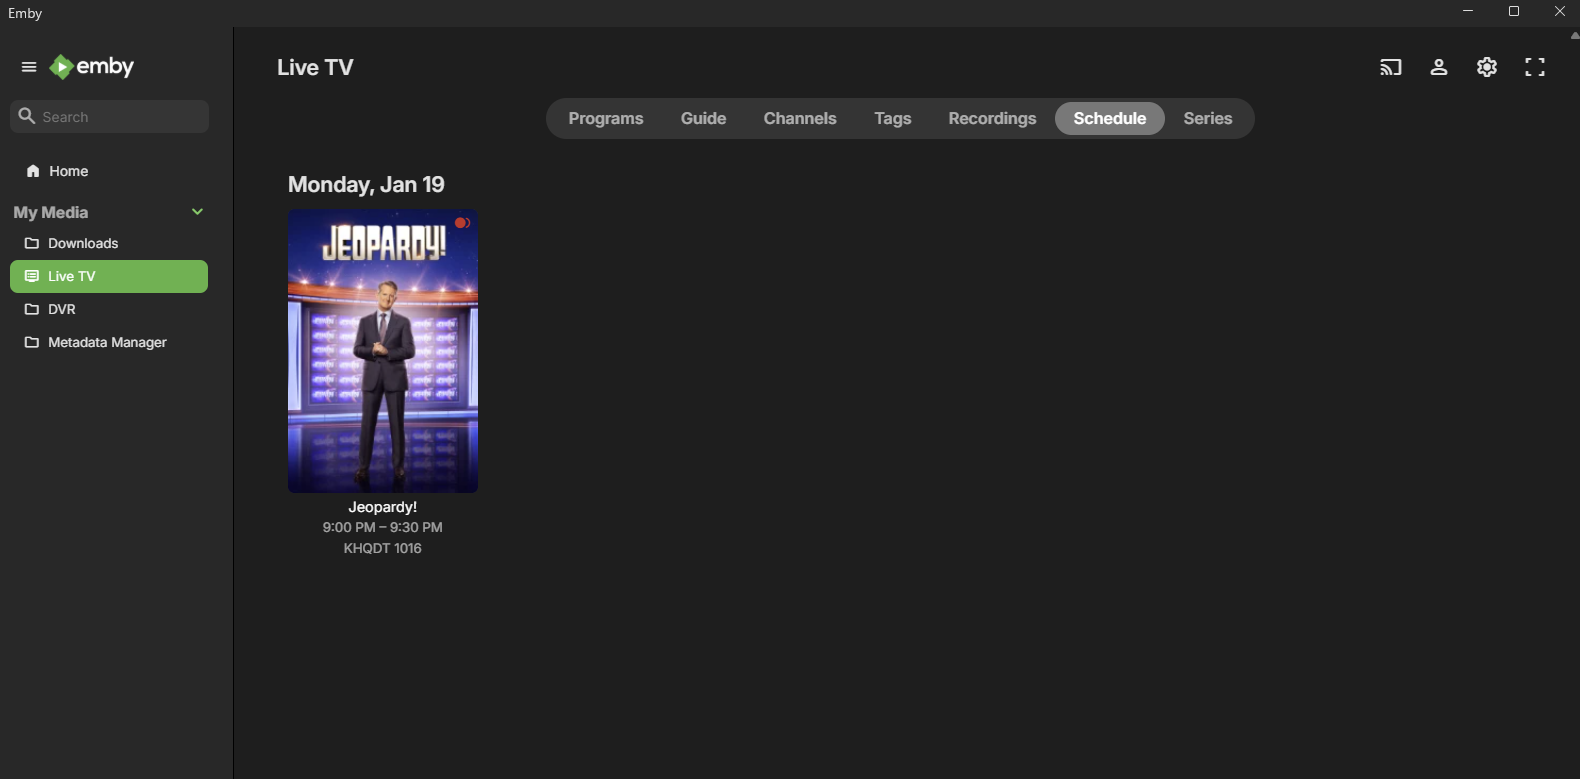
Task: Collapse the My Media section chevron
Action: (198, 212)
